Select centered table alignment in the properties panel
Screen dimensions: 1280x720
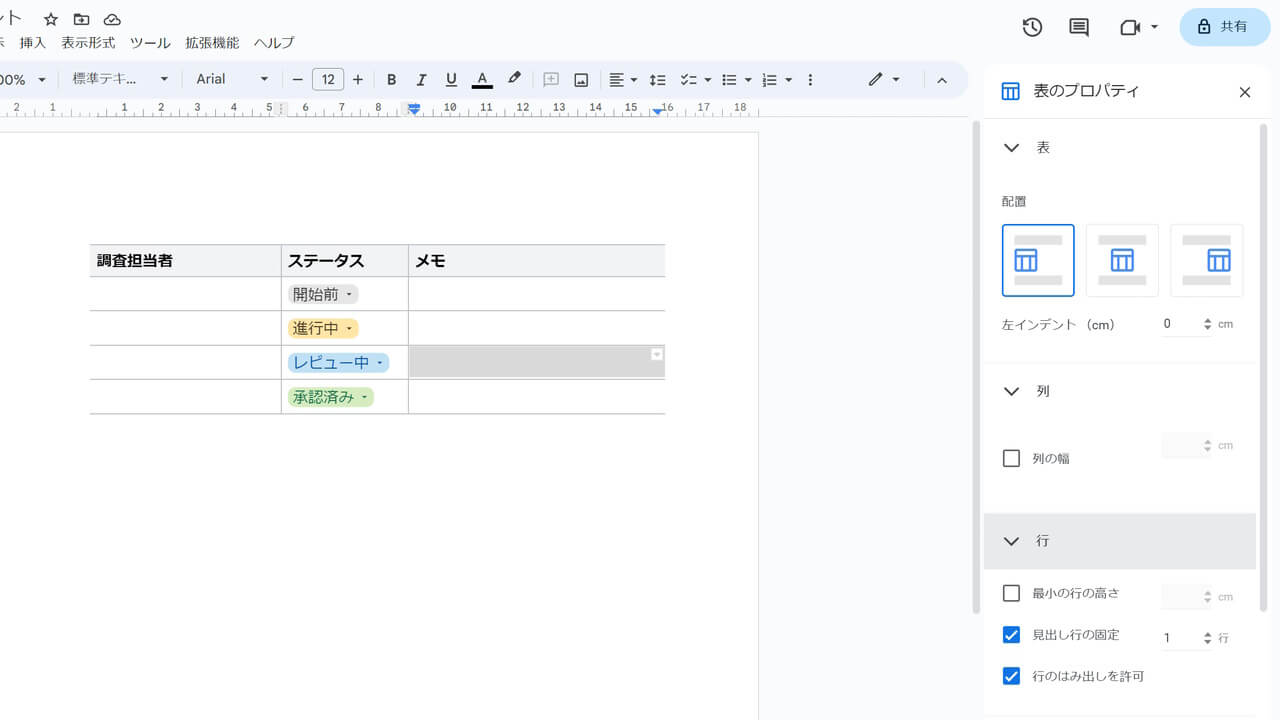[1122, 260]
